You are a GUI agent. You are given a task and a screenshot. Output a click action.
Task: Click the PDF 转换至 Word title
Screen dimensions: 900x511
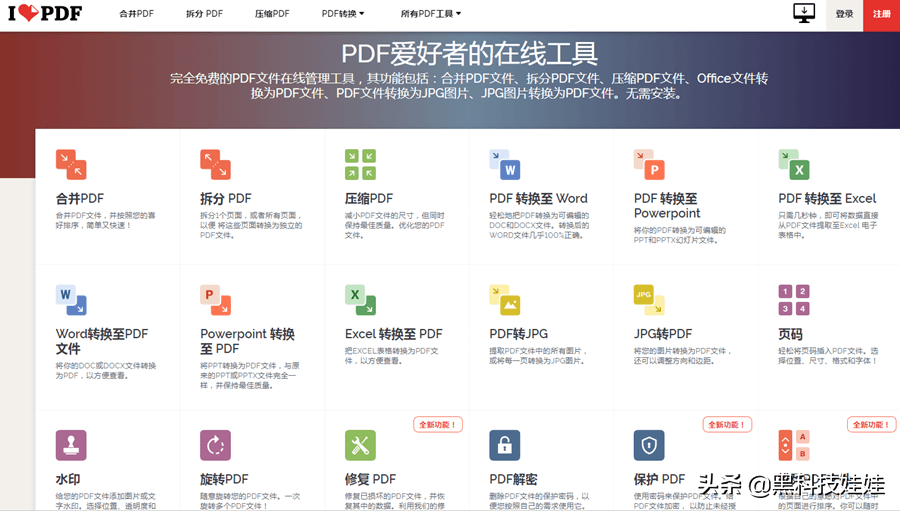538,199
